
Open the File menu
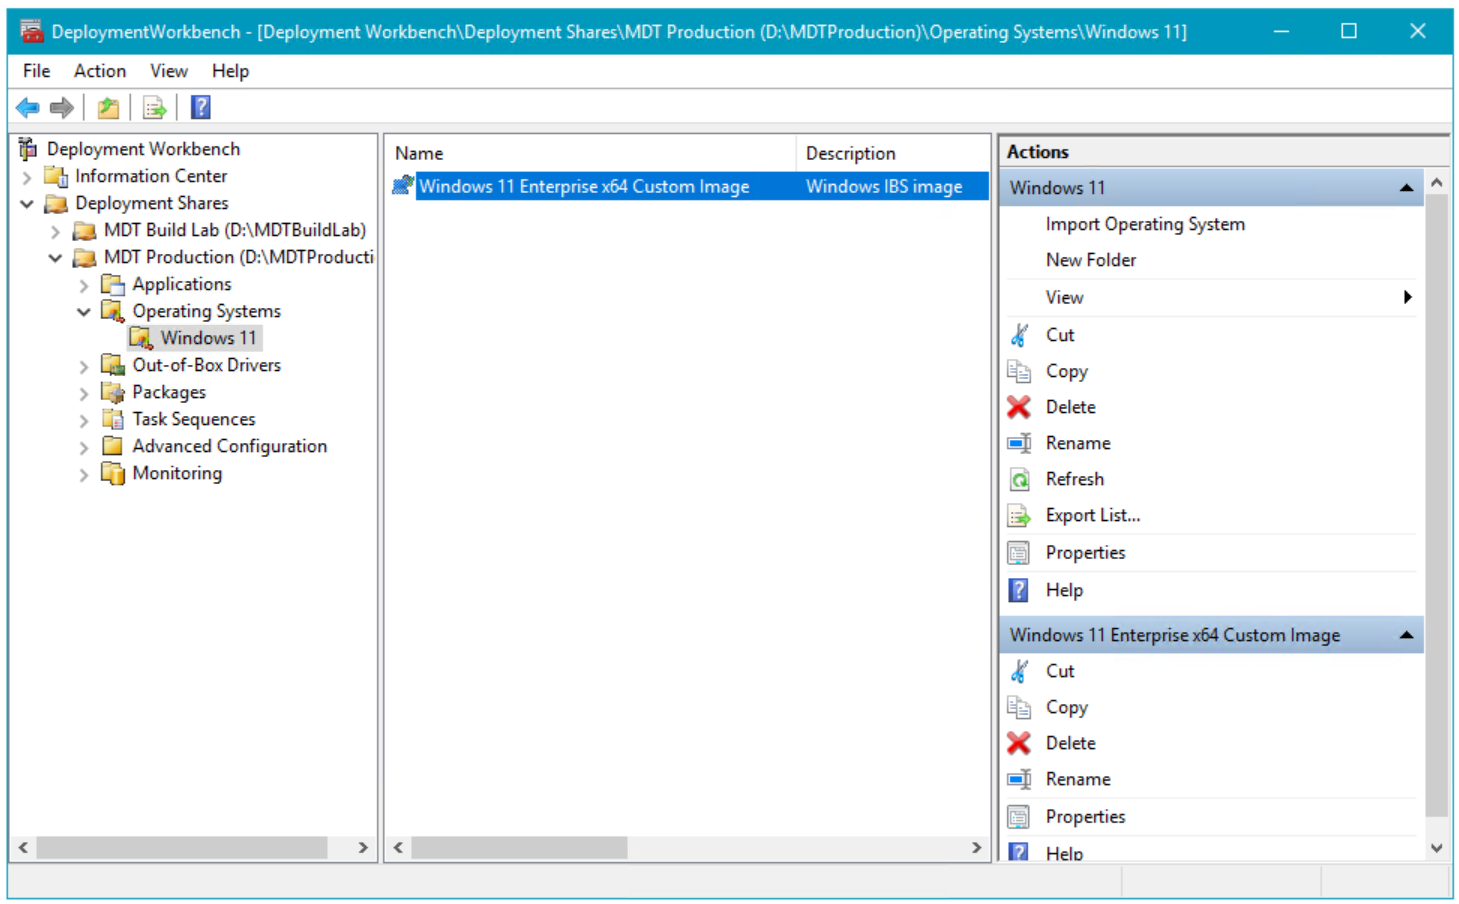tap(36, 71)
